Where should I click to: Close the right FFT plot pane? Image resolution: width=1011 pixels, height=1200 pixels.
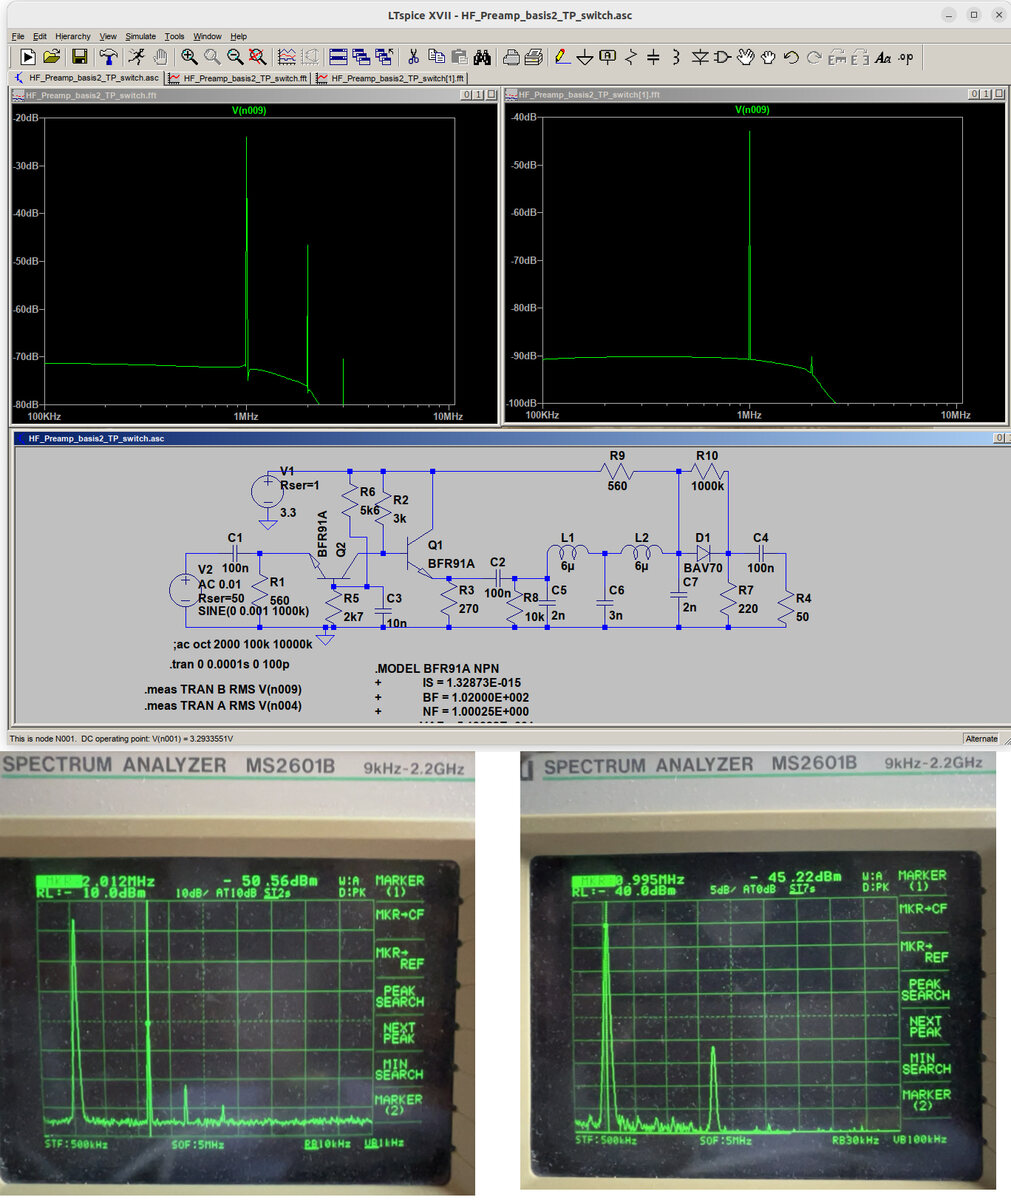[x=998, y=94]
